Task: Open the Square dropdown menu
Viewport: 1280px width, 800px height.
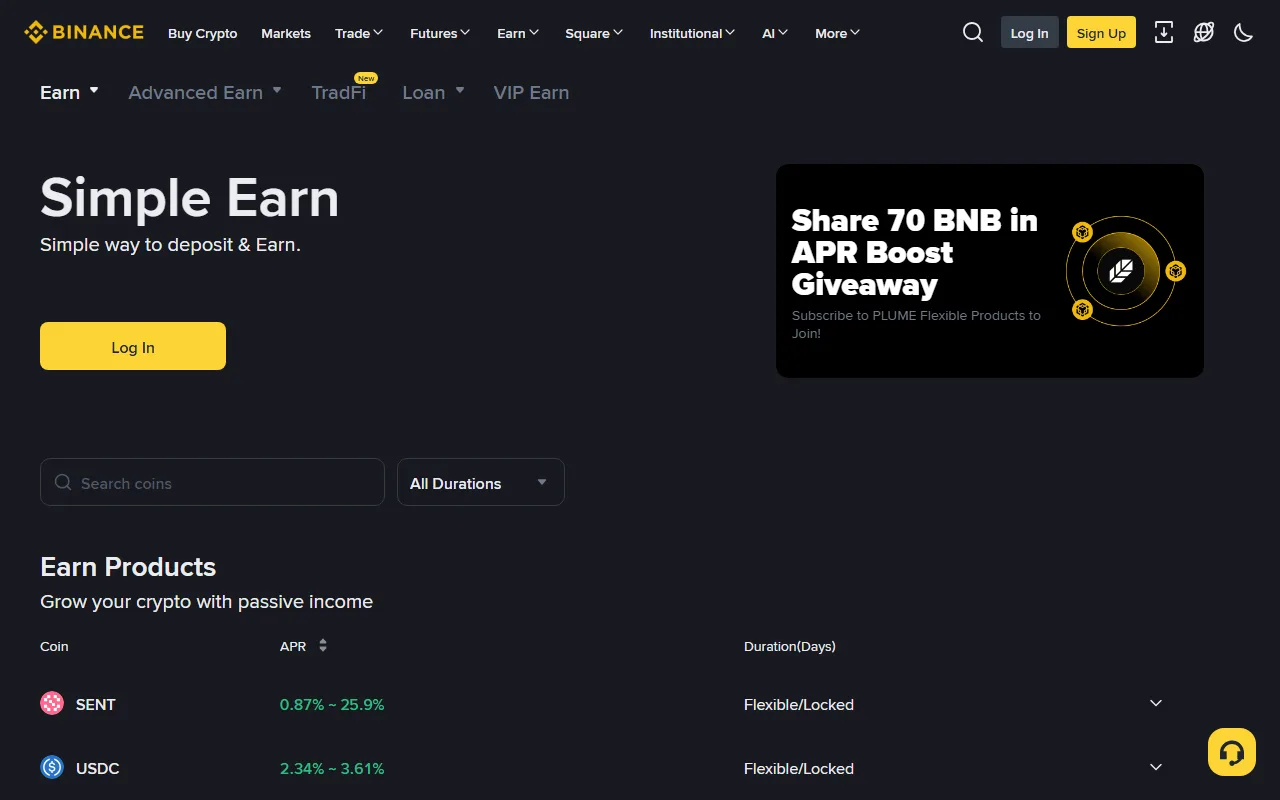Action: coord(594,33)
